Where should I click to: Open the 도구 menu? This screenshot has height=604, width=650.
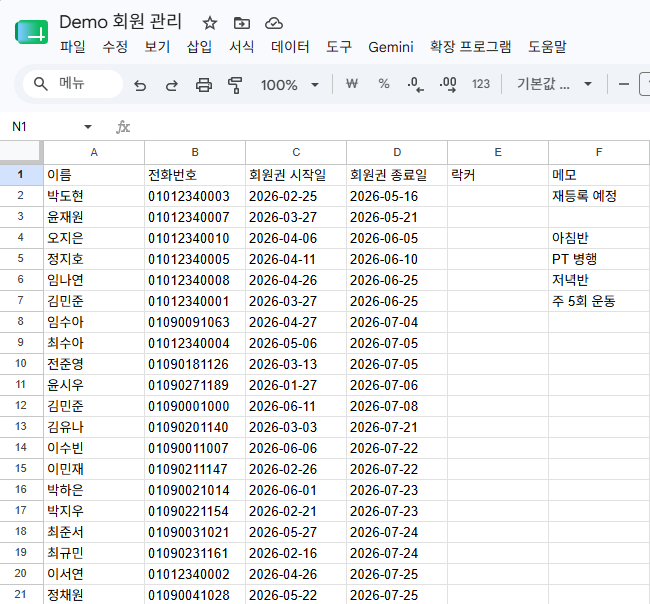pyautogui.click(x=339, y=46)
